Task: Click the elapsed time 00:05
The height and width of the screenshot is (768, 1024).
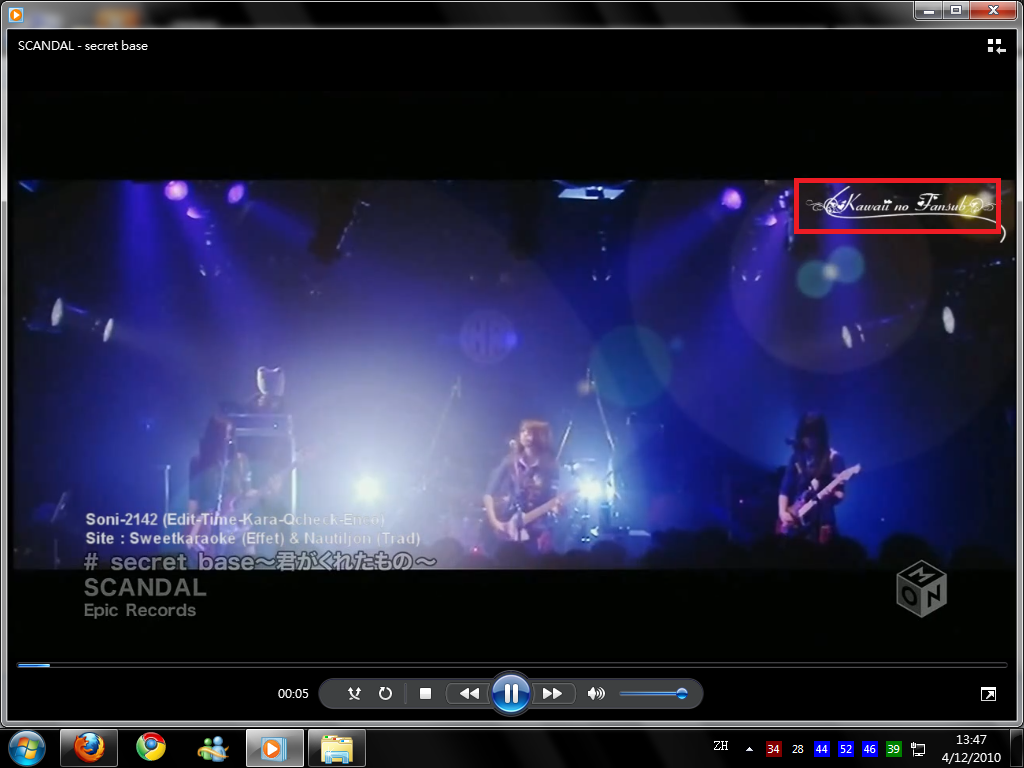Action: [293, 694]
